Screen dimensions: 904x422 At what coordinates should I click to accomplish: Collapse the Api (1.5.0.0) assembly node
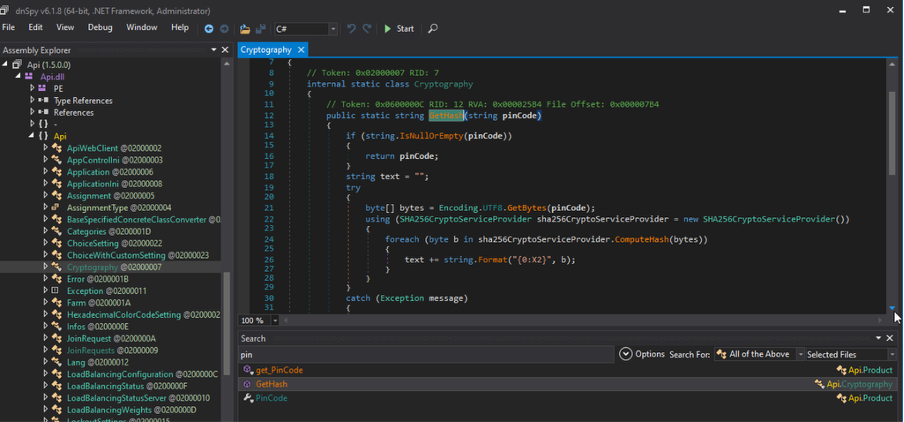(6, 65)
